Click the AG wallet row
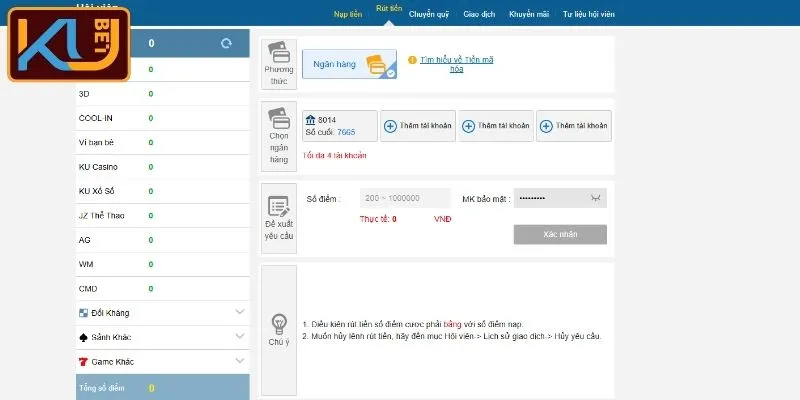The image size is (800, 400). [163, 240]
